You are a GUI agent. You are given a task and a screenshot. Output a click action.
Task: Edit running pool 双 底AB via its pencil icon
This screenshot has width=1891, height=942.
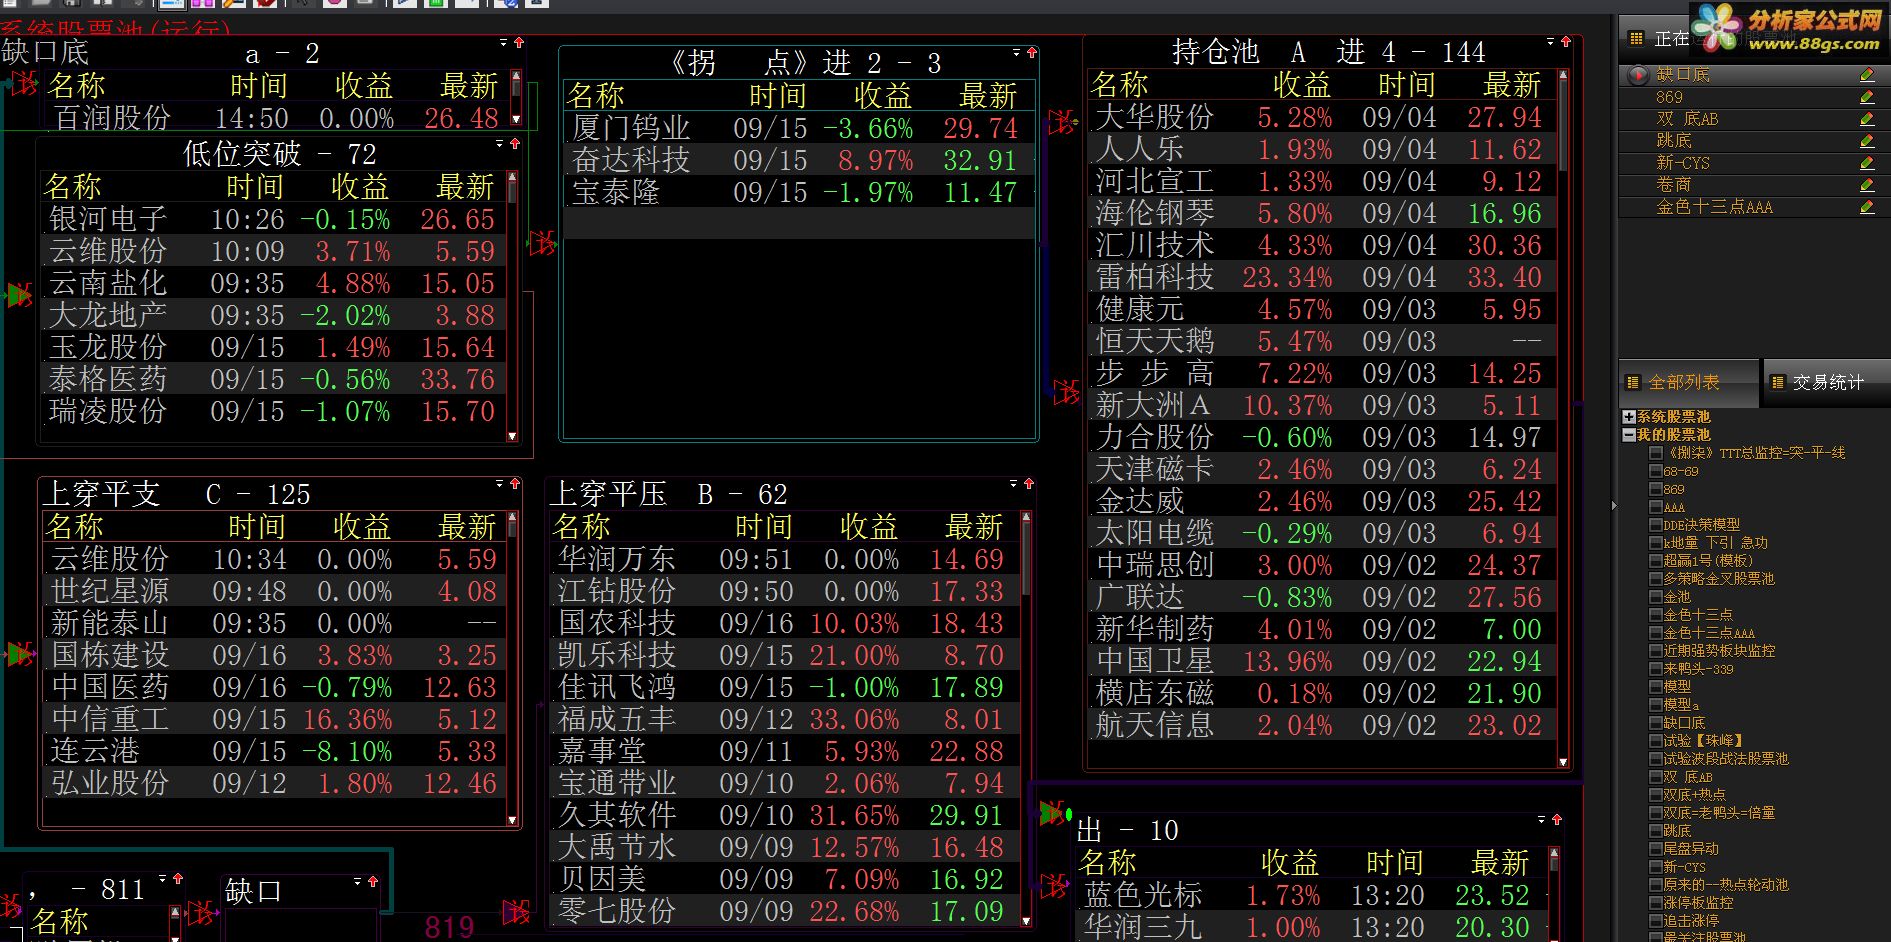click(x=1866, y=119)
